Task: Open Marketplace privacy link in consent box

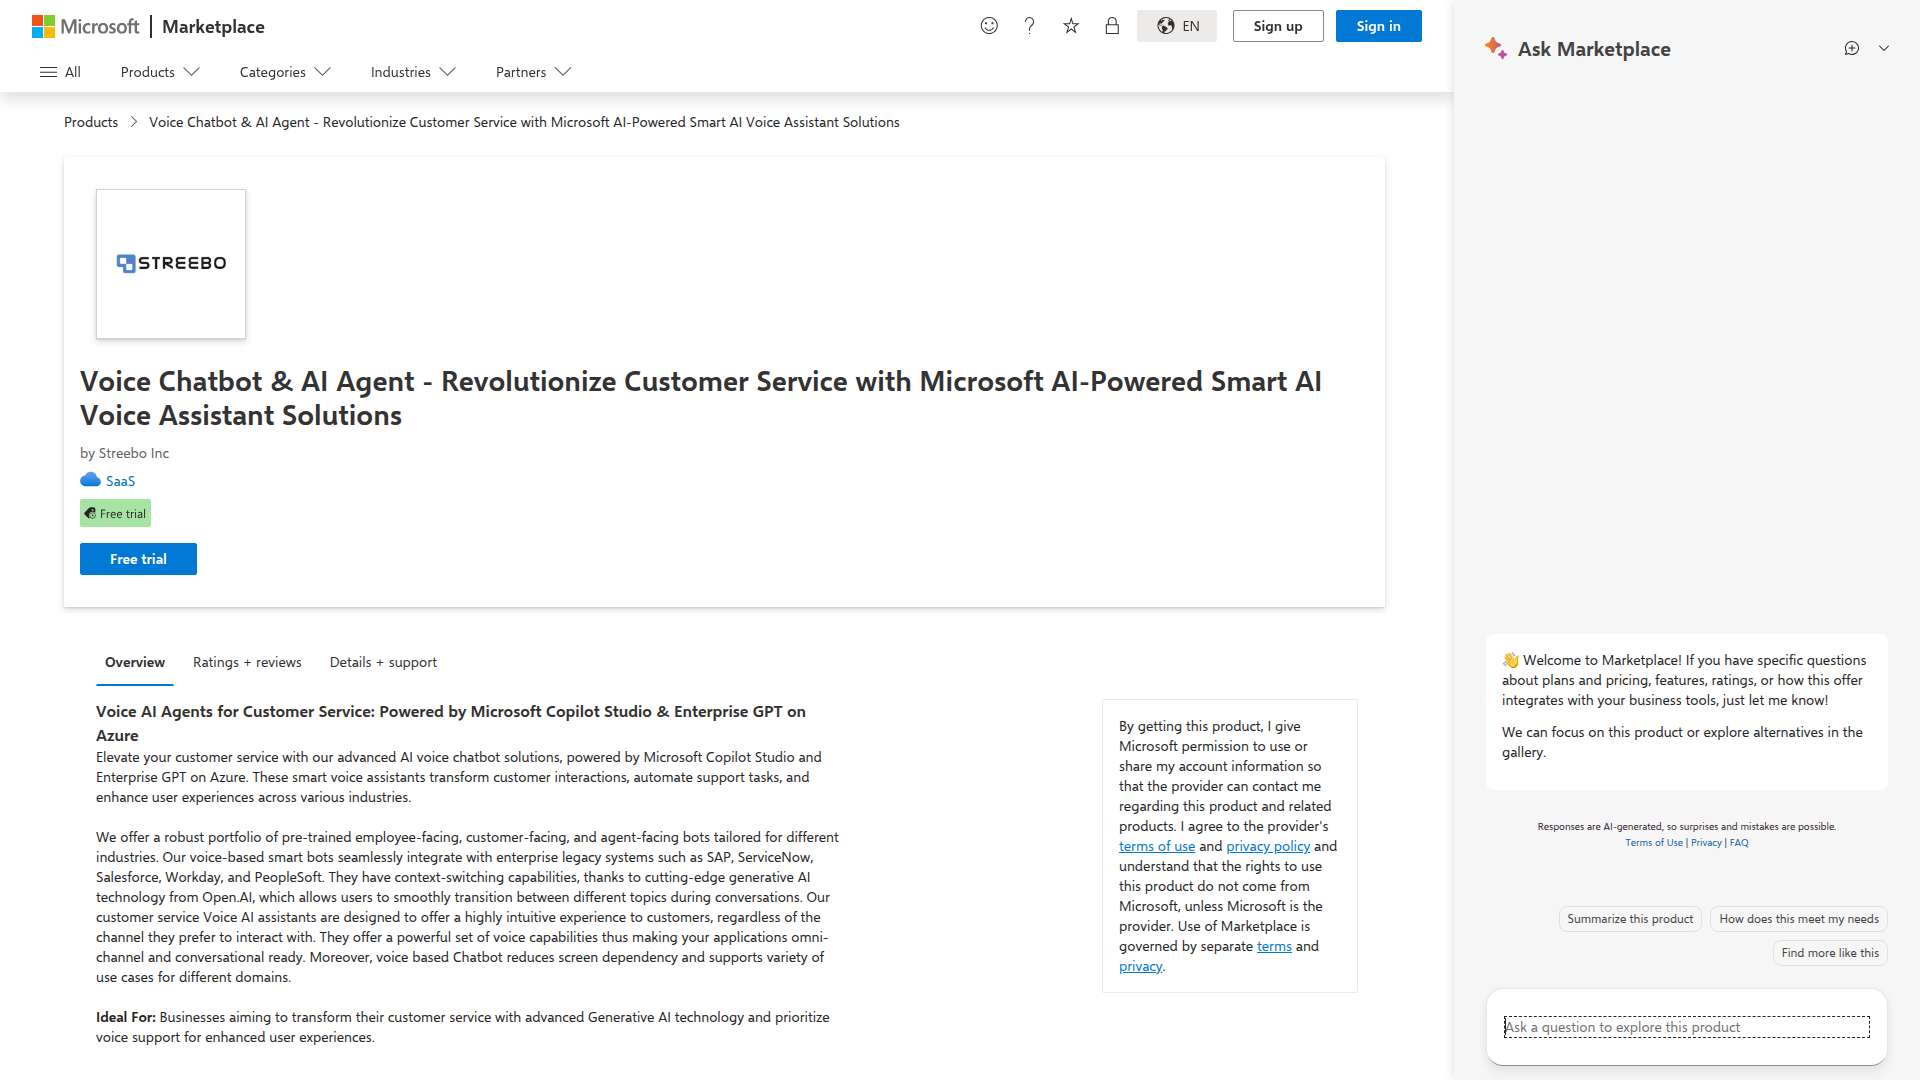Action: 1141,966
